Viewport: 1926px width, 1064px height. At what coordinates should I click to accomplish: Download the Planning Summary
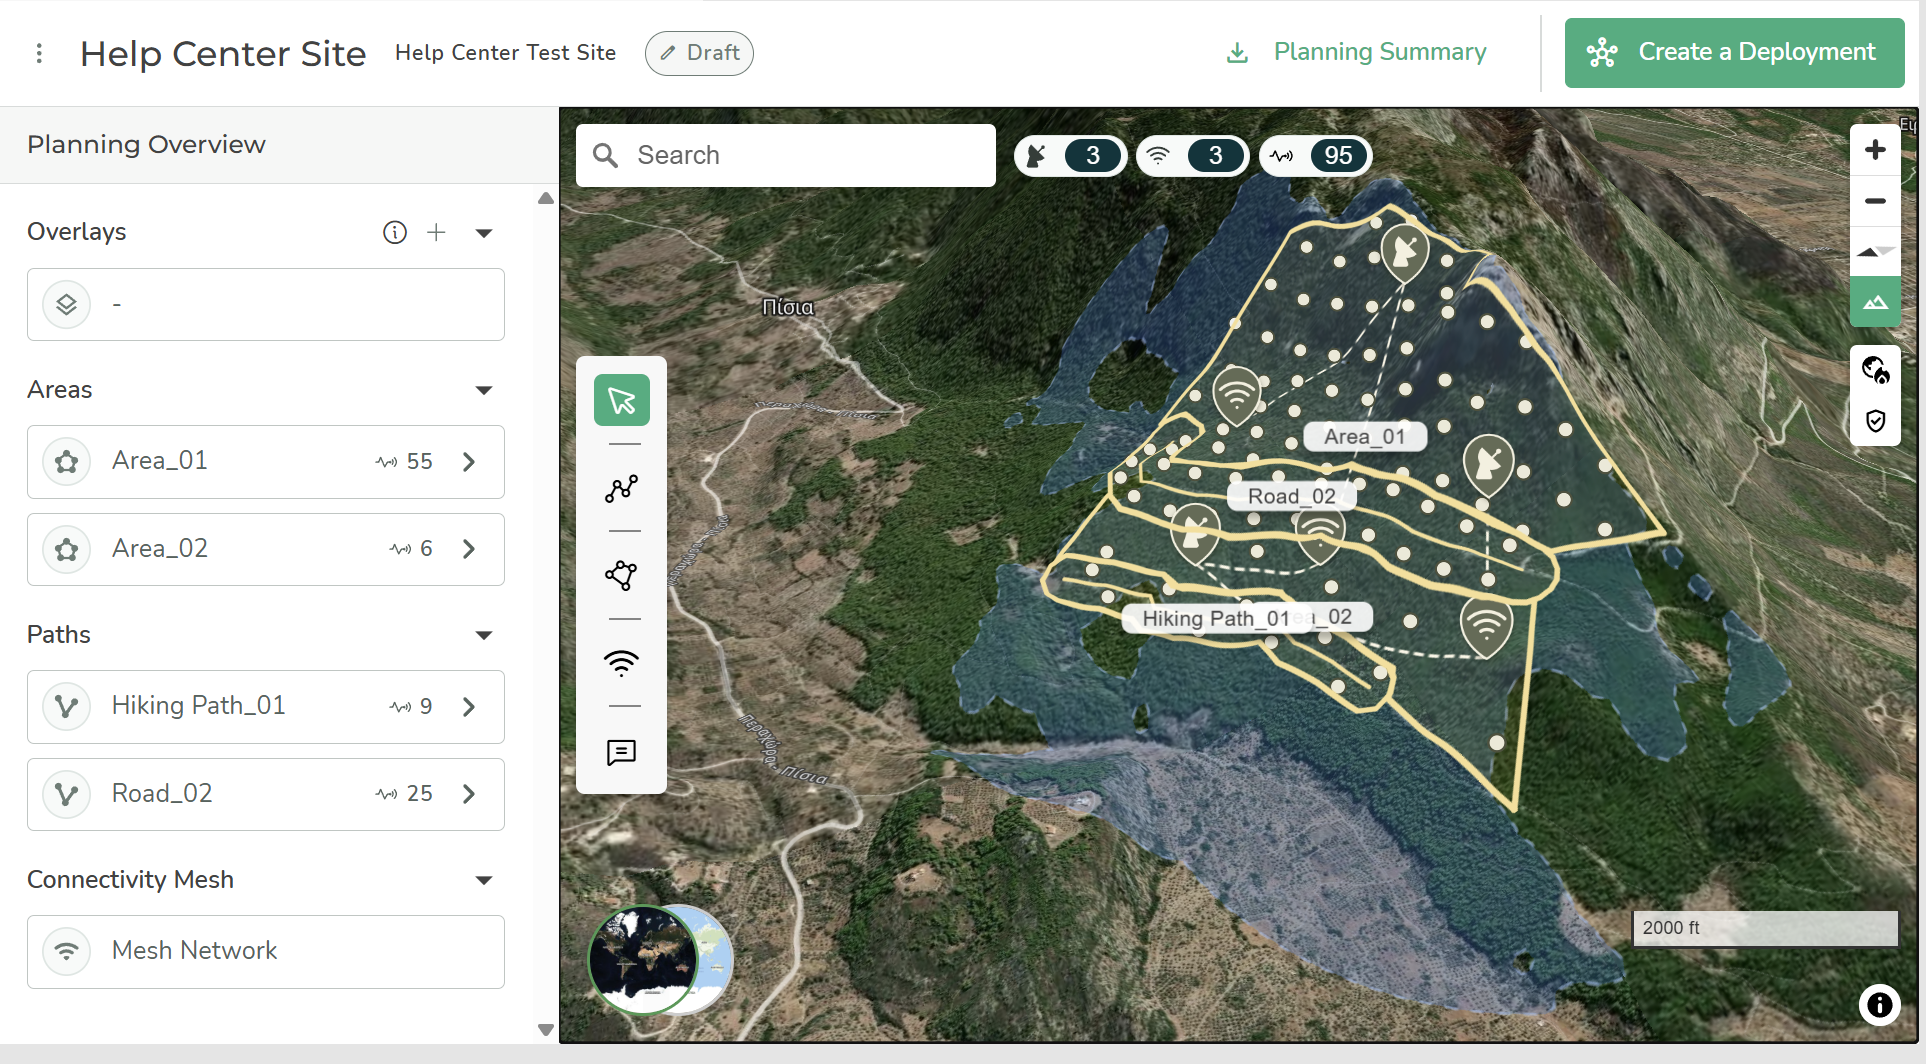coord(1357,53)
